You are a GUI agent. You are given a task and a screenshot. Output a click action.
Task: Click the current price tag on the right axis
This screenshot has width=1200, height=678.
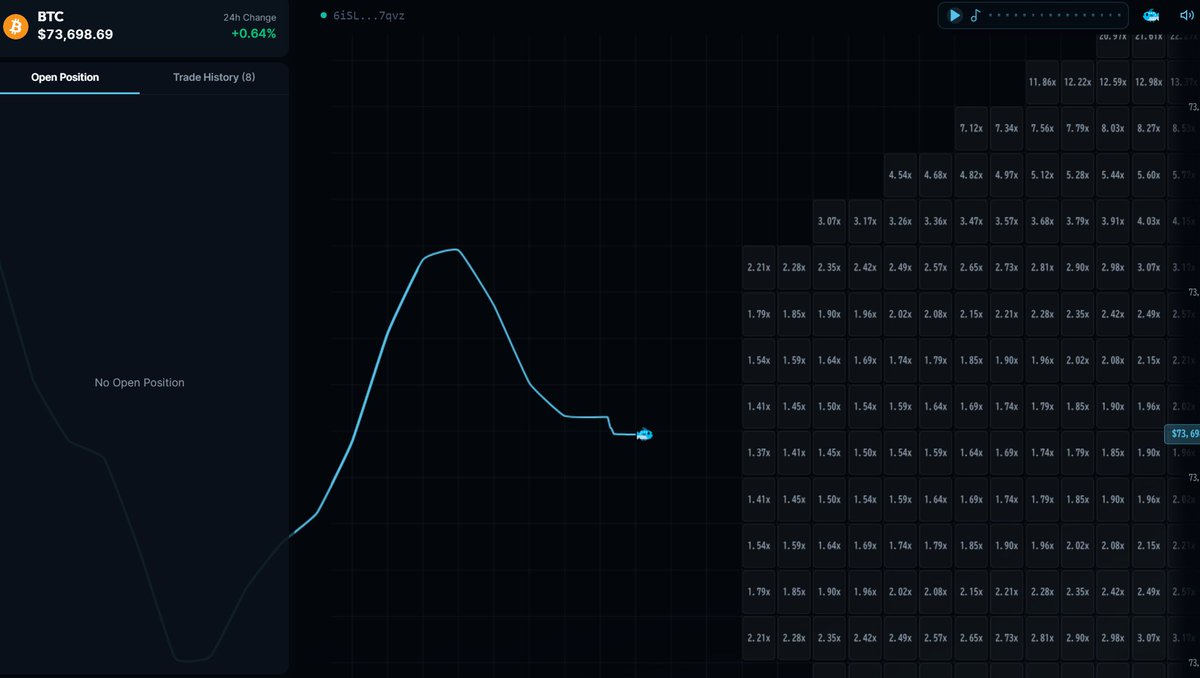coord(1182,434)
